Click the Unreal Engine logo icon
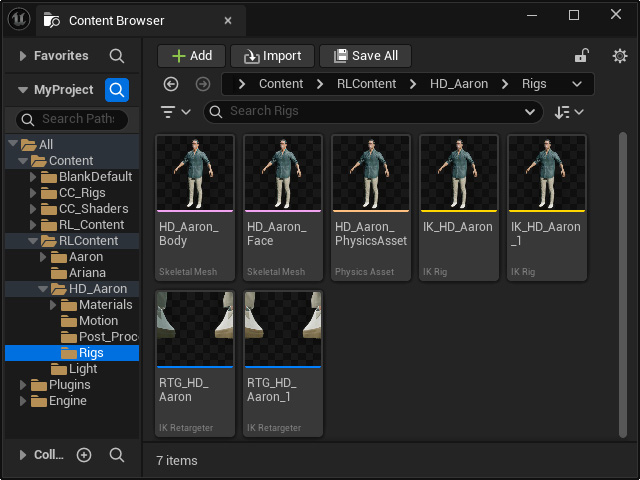640x480 pixels. pos(19,19)
